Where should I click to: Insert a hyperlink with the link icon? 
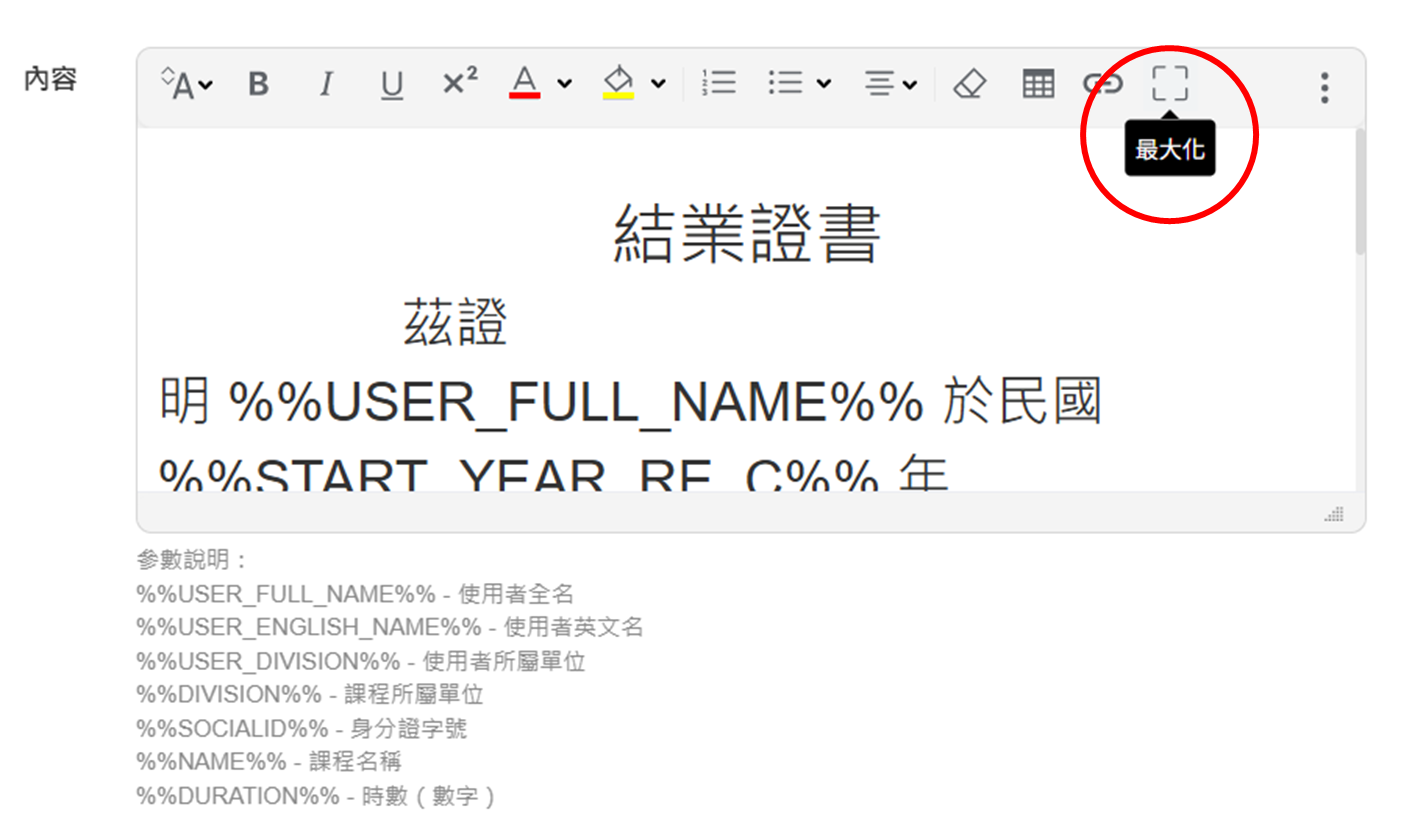click(x=1103, y=83)
